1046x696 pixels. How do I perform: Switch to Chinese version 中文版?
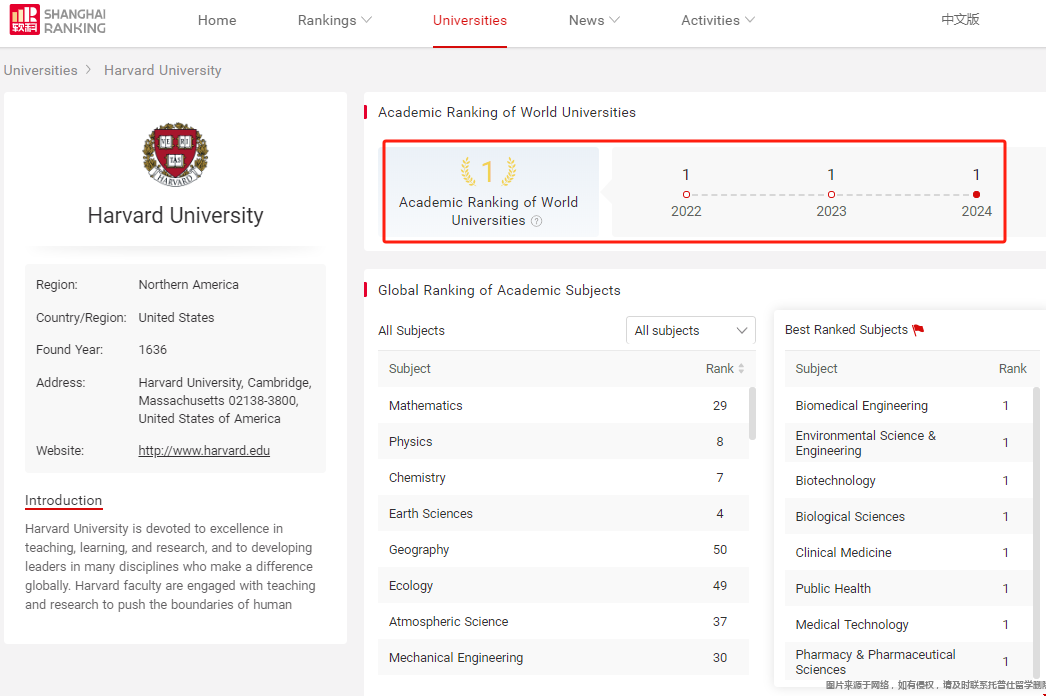(960, 19)
